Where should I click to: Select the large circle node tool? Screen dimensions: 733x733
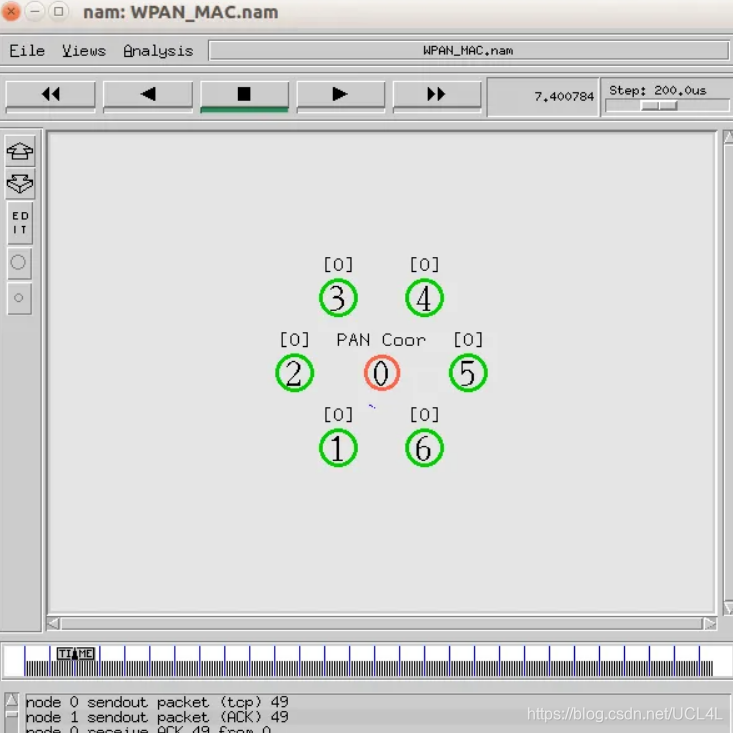[x=19, y=263]
